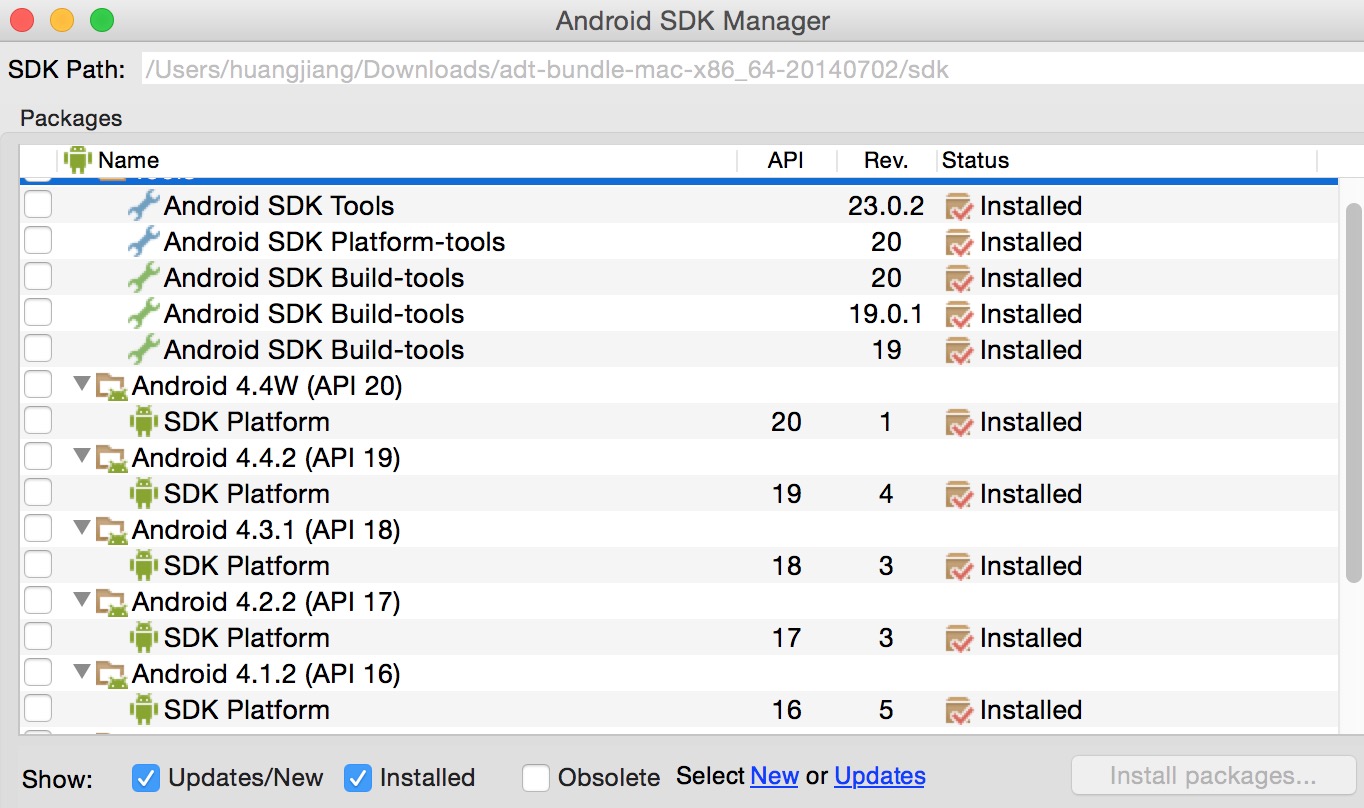
Task: Collapse the Android 4.3.1 (API 18) group
Action: point(83,528)
